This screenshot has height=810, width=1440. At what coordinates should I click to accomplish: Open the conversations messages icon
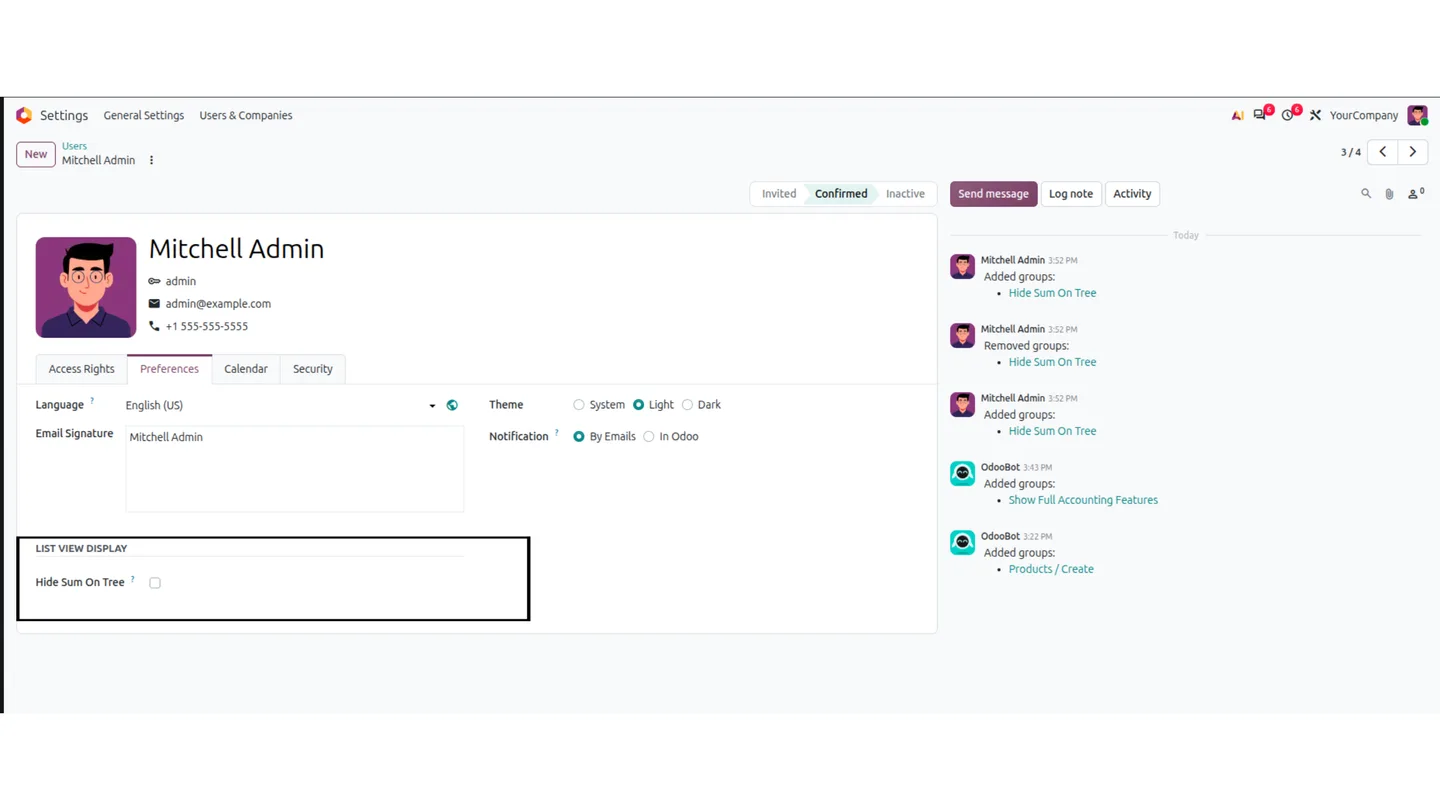1260,115
